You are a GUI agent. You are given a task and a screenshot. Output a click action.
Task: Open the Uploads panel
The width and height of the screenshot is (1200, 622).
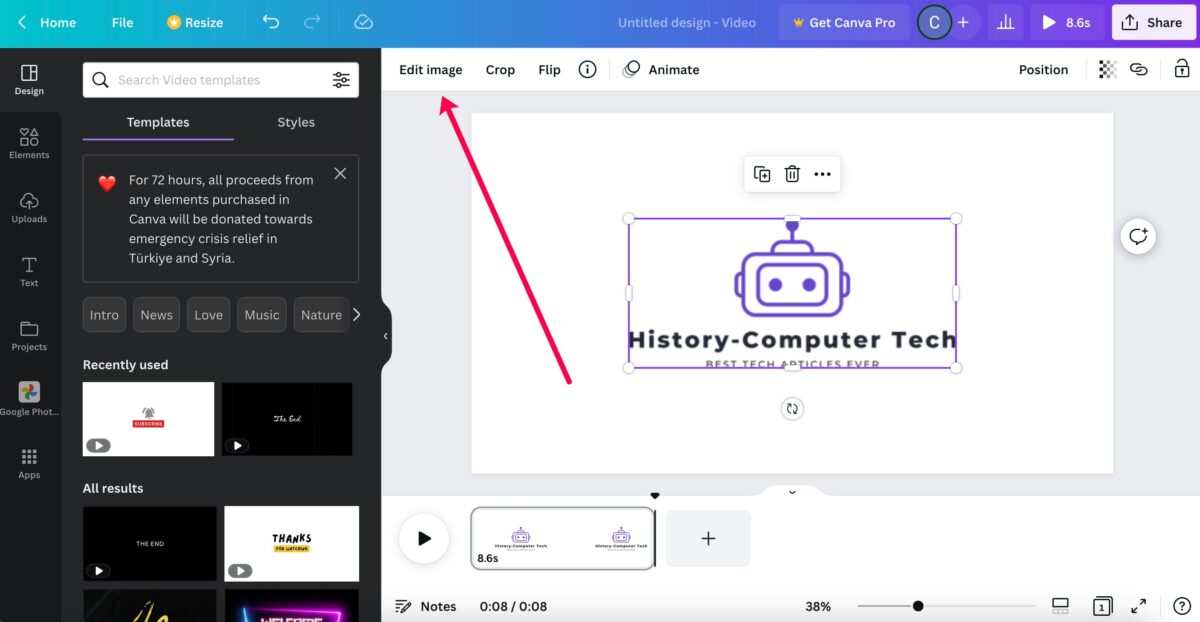(x=29, y=208)
